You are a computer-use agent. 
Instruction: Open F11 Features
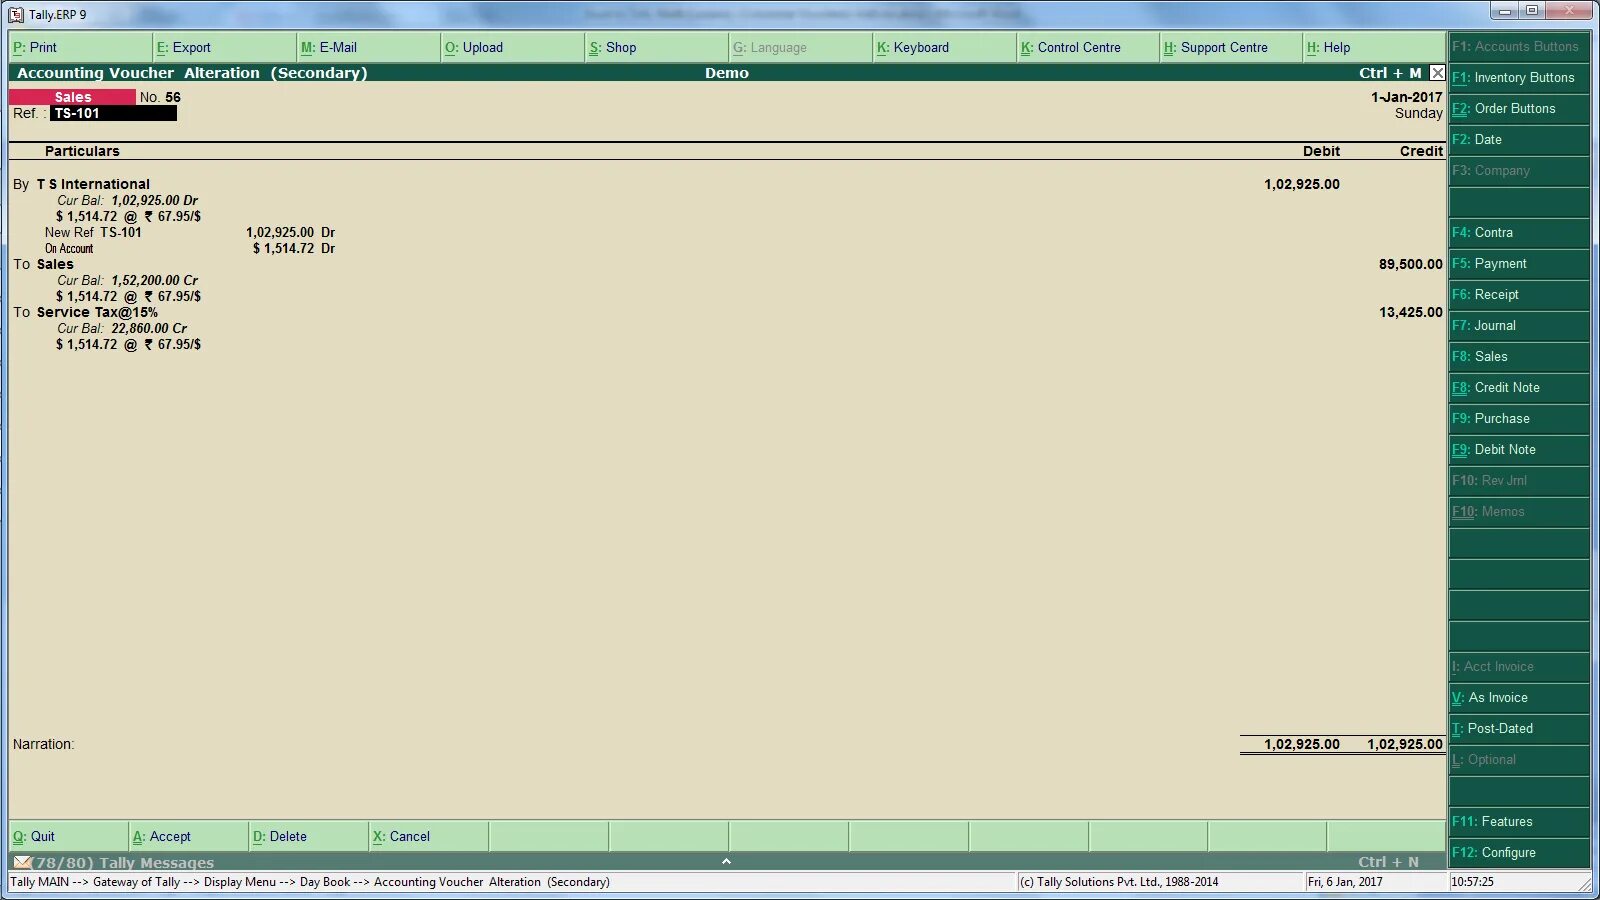pyautogui.click(x=1519, y=822)
